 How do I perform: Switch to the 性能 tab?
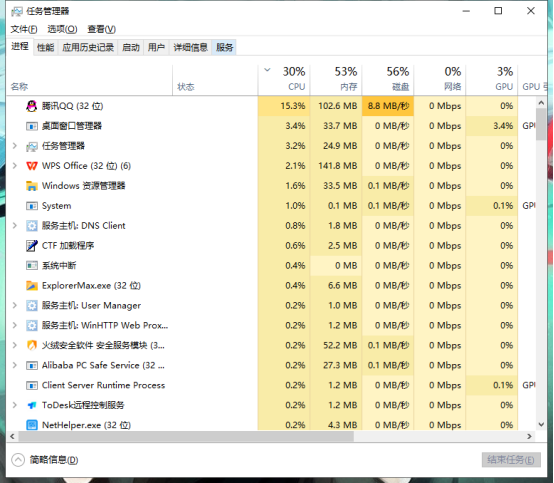pyautogui.click(x=46, y=47)
